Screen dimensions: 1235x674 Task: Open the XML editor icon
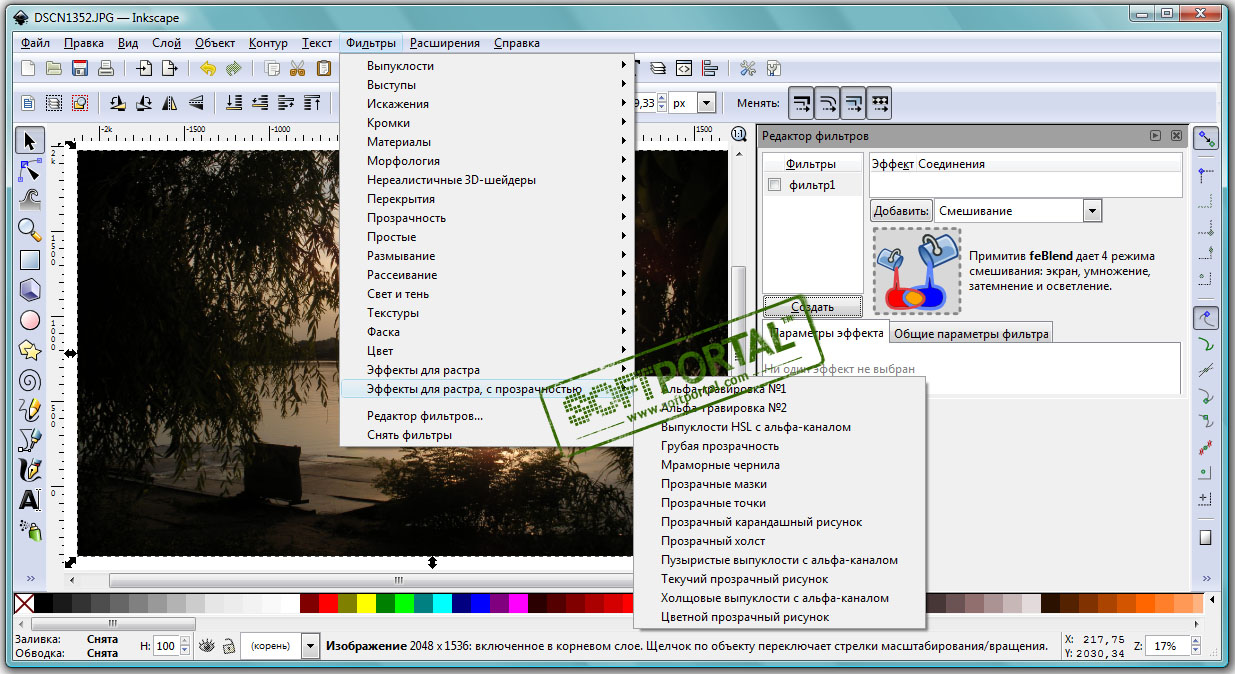(684, 69)
